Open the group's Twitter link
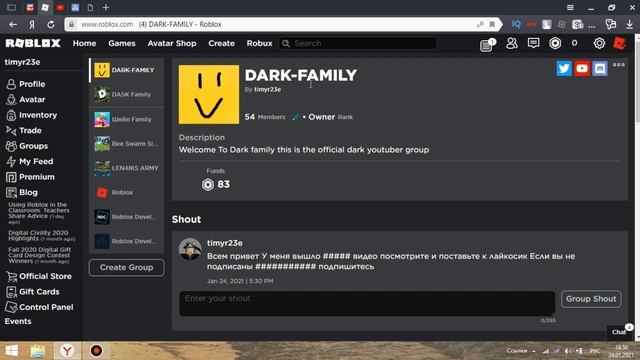 [x=564, y=69]
